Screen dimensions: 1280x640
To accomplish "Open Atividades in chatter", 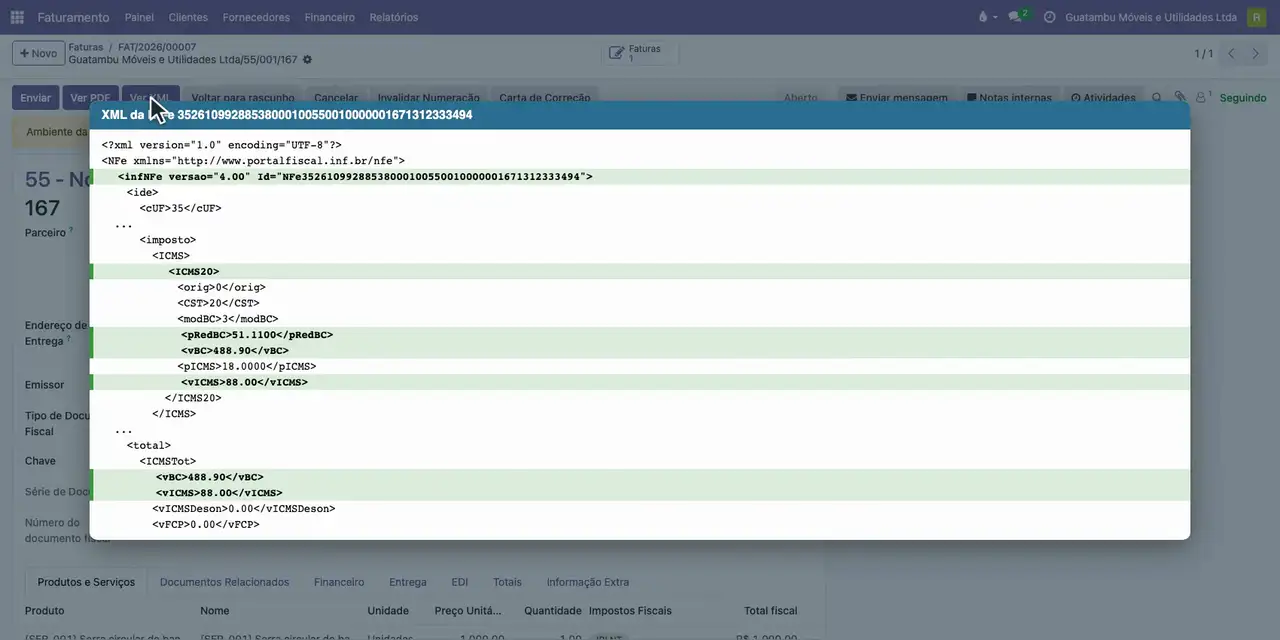I will pyautogui.click(x=1103, y=98).
